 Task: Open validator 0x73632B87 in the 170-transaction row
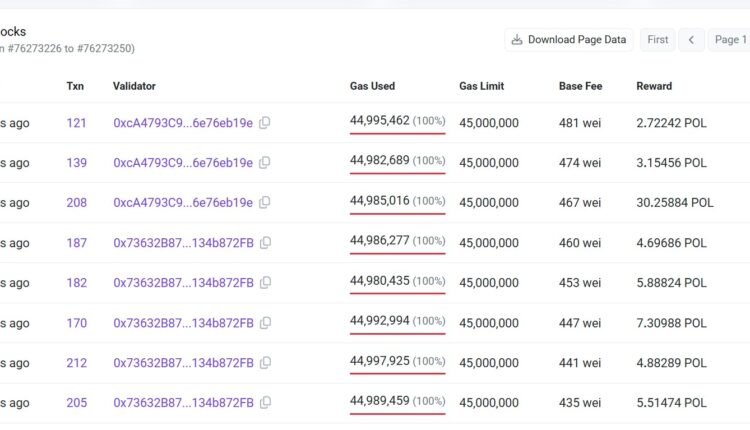tap(183, 323)
